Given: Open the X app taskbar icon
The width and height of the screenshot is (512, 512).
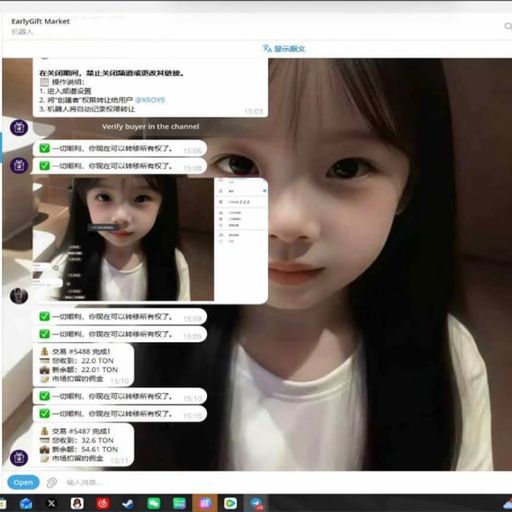Looking at the screenshot, I should [x=51, y=503].
